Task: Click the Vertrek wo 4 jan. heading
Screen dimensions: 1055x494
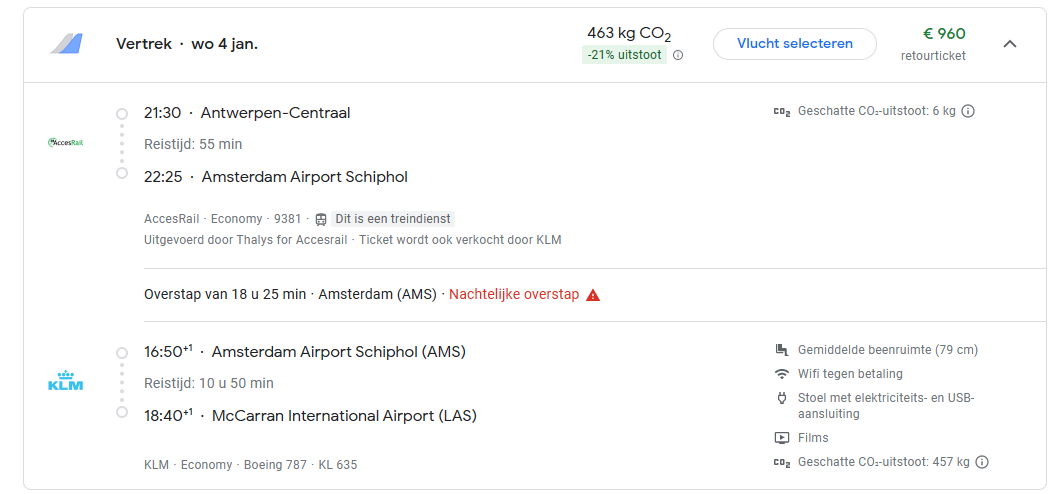Action: click(x=187, y=44)
